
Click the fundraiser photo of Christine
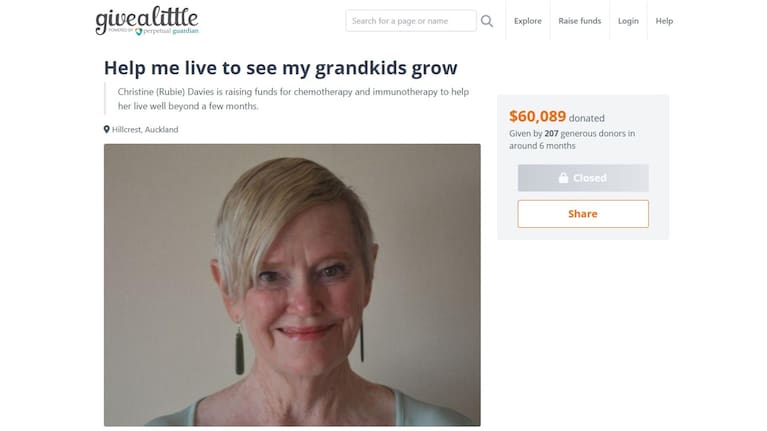click(292, 285)
